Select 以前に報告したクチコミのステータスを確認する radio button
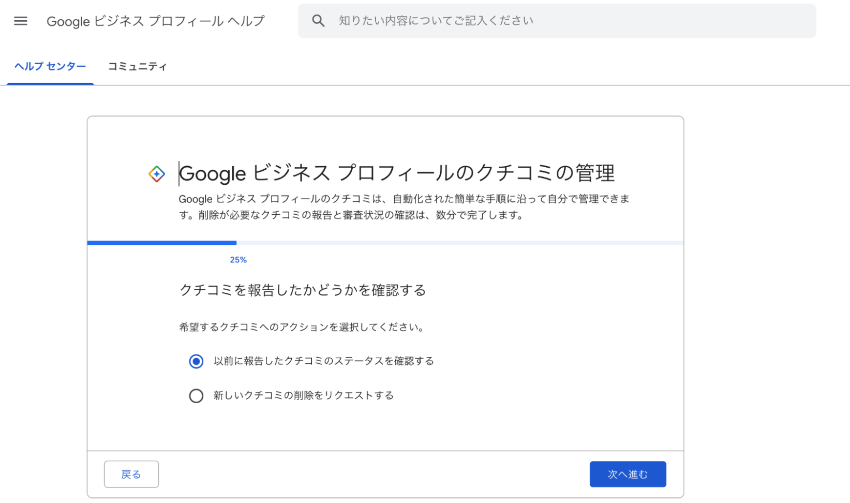This screenshot has height=503, width=850. 196,361
